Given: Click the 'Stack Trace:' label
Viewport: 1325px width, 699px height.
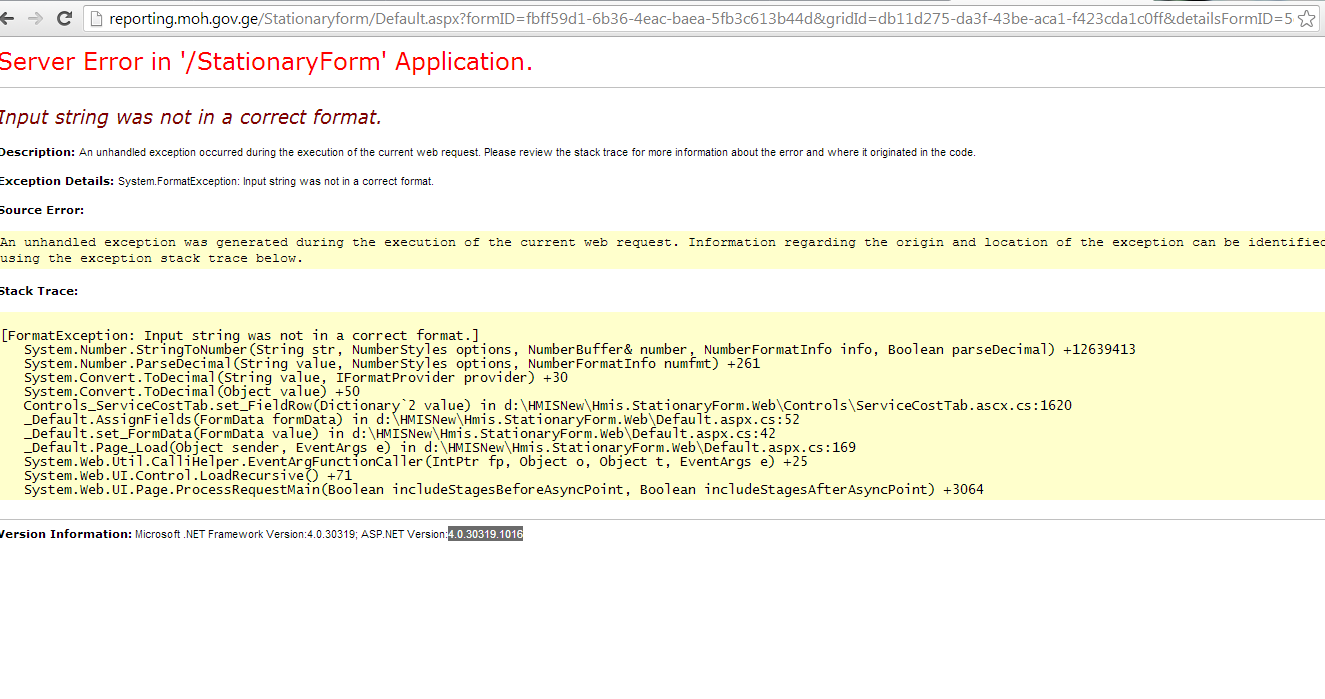Looking at the screenshot, I should (x=39, y=291).
